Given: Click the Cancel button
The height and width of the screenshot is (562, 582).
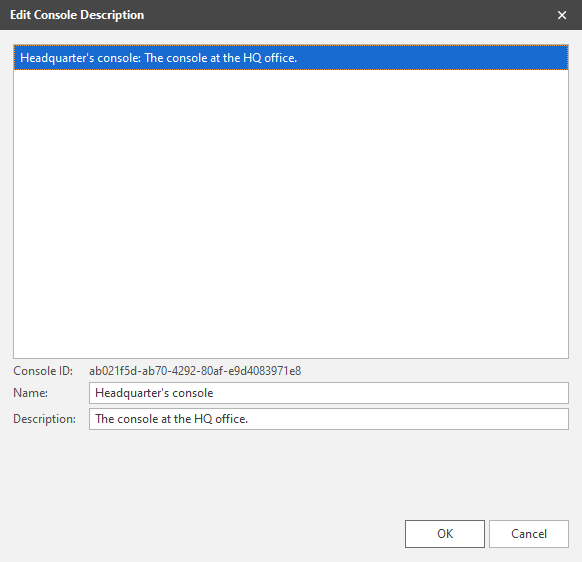Looking at the screenshot, I should tap(529, 534).
